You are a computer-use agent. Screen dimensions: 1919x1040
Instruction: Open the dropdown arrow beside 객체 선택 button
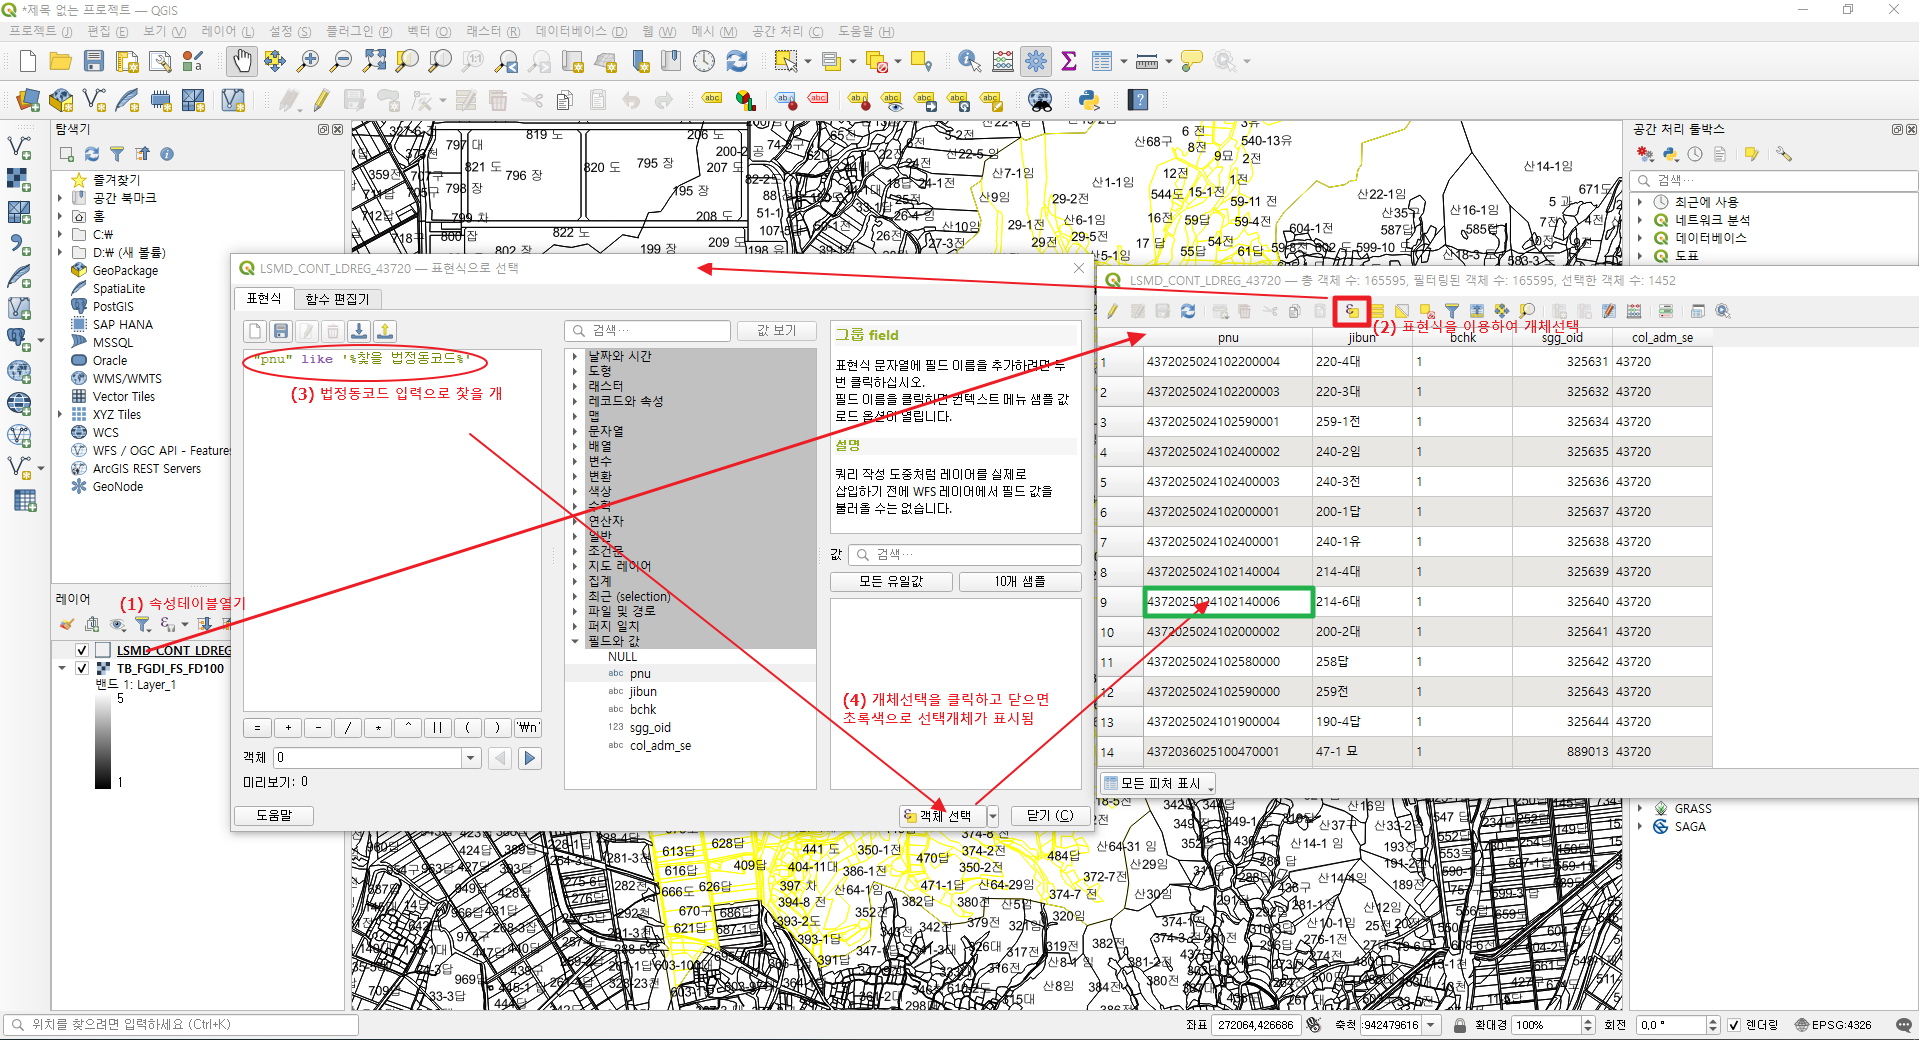(x=992, y=816)
